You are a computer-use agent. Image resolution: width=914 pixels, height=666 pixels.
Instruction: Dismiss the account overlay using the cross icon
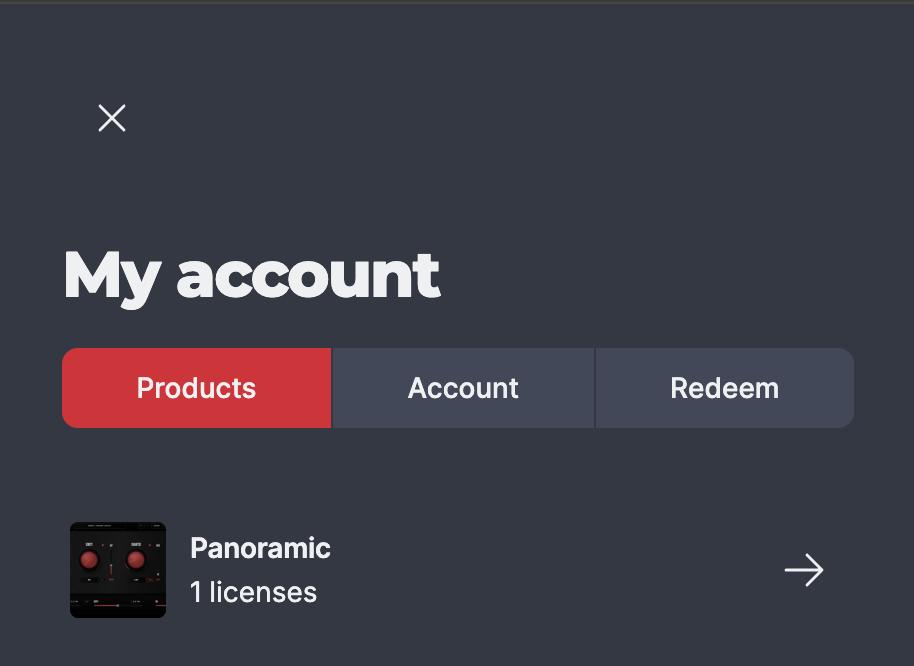(111, 118)
